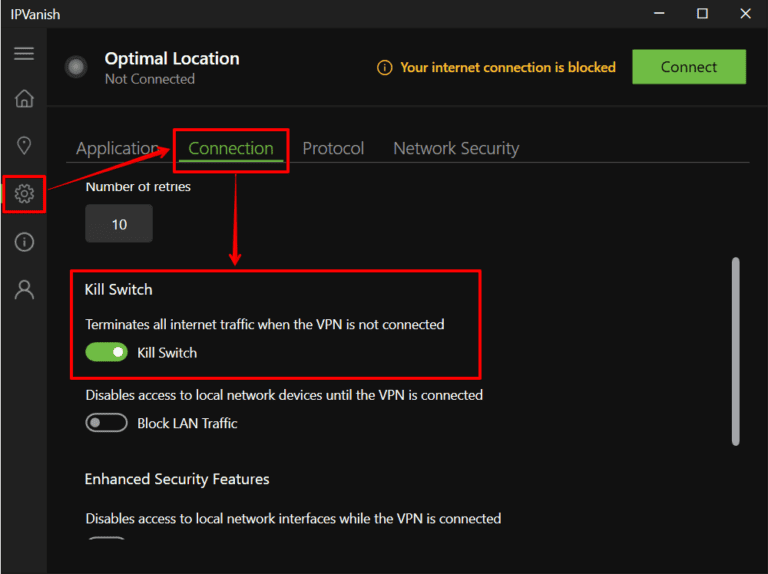Click the Optimal Location title
The image size is (768, 574).
tap(172, 58)
